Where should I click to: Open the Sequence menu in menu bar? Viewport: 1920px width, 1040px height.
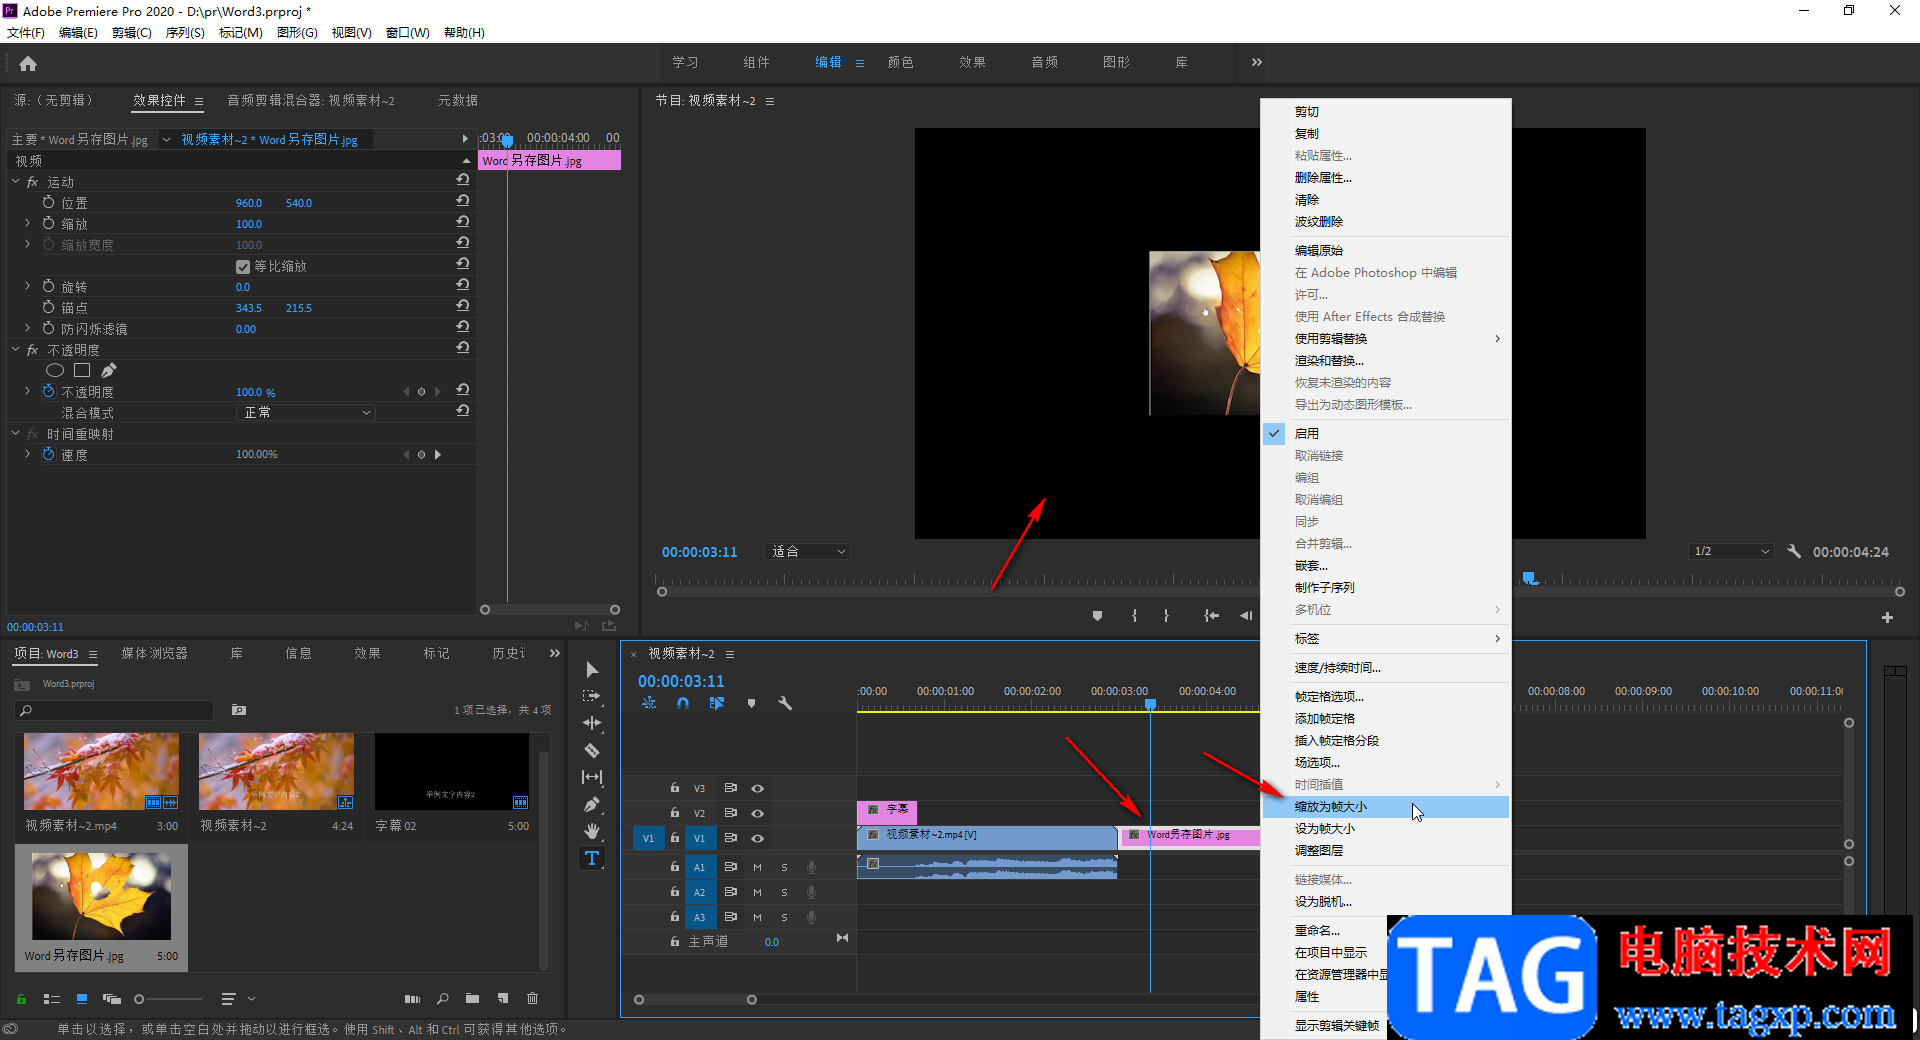[x=185, y=33]
